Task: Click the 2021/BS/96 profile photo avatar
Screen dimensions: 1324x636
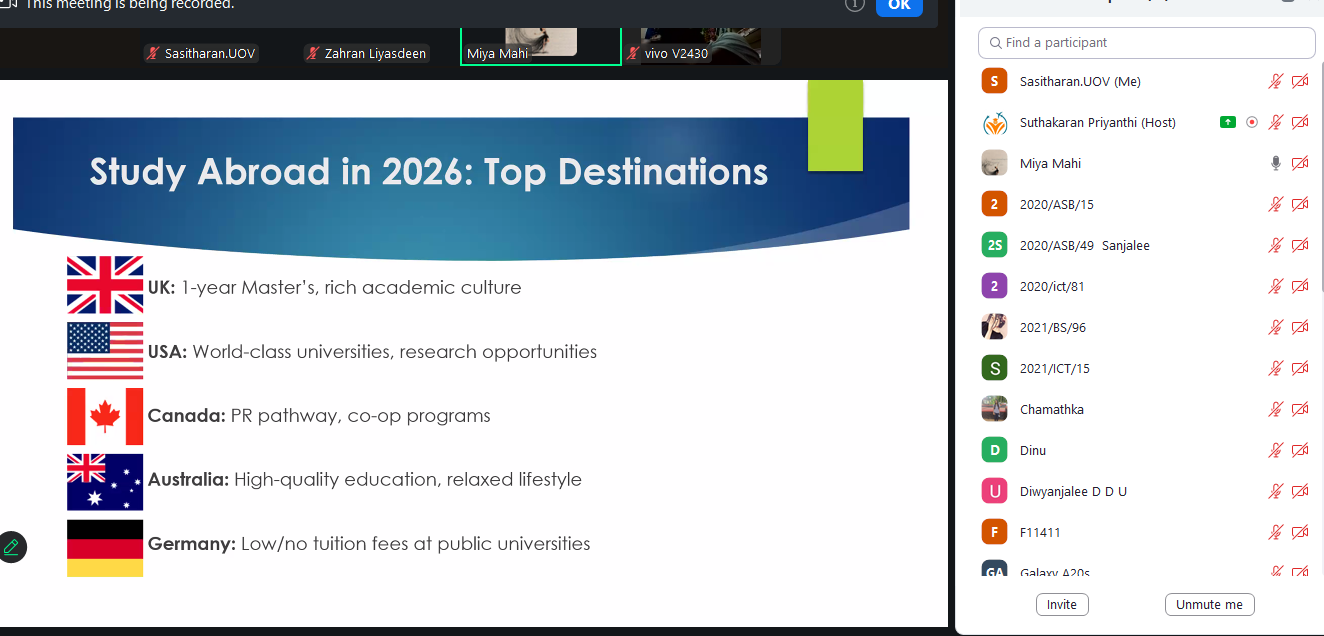Action: [994, 327]
